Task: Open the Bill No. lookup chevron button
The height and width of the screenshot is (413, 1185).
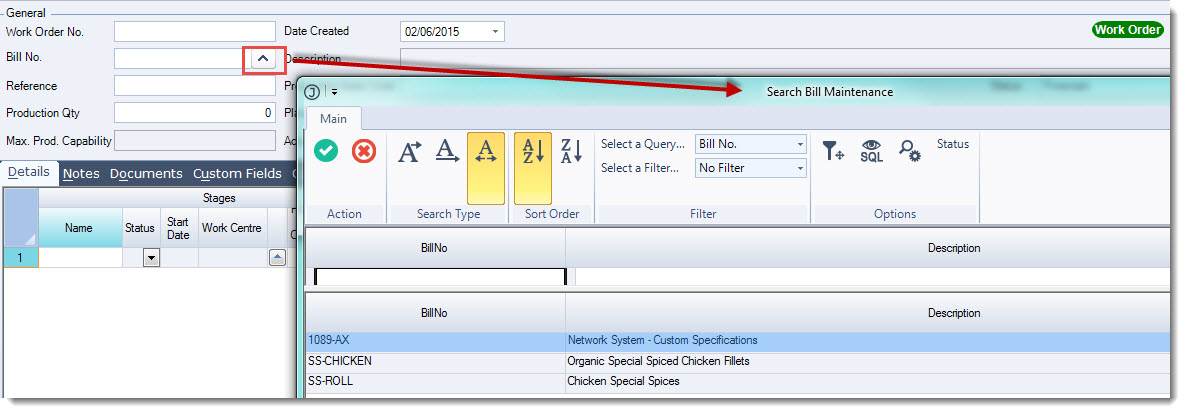Action: click(x=263, y=58)
